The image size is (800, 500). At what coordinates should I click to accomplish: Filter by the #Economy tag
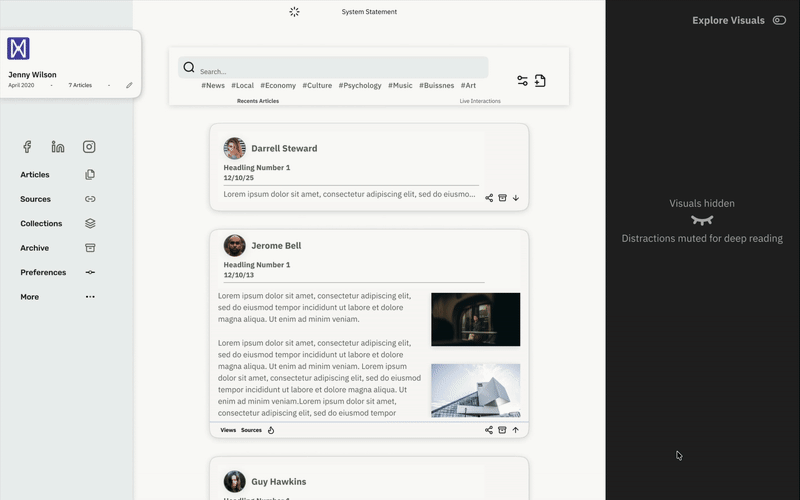pos(278,86)
